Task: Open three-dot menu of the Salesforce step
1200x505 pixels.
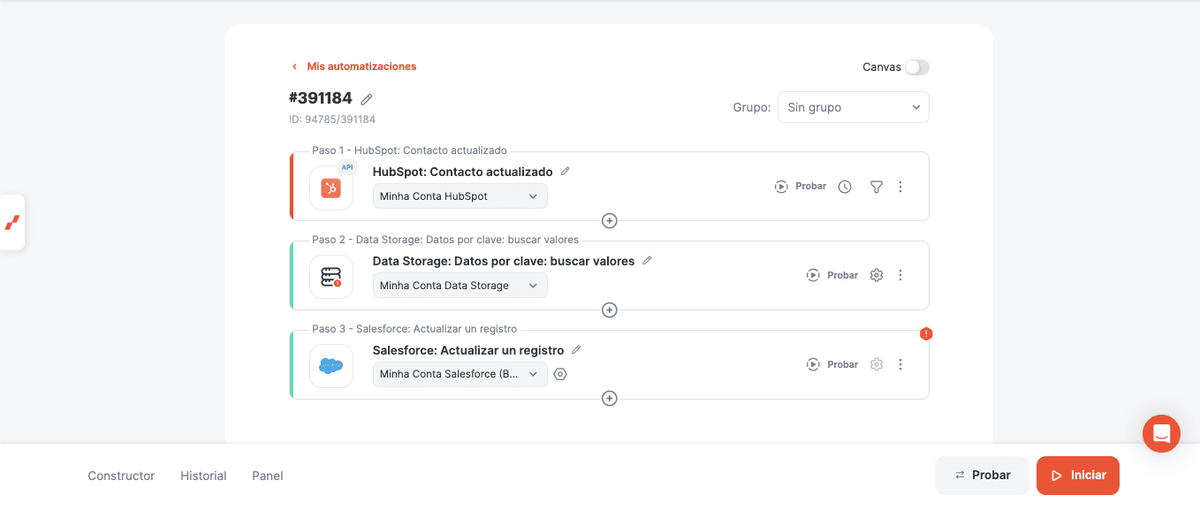Action: click(901, 364)
